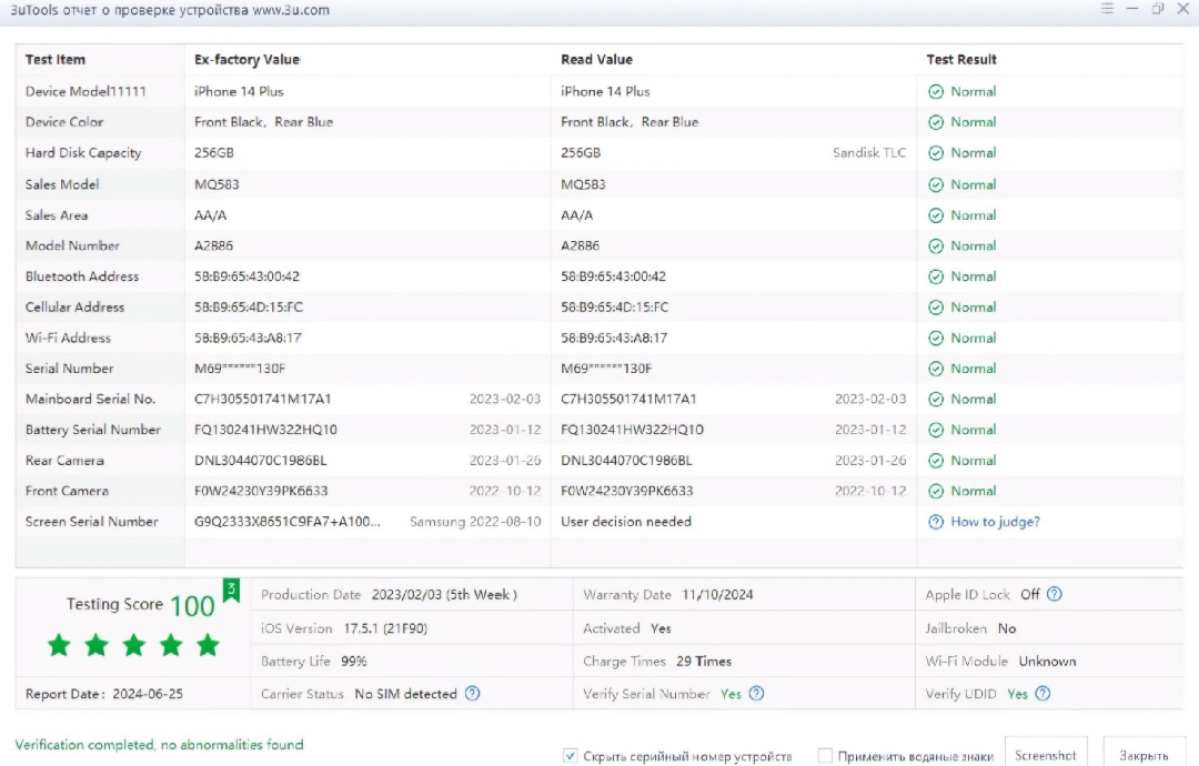Click the Read Value Model Number A2886 cell
The width and height of the screenshot is (1199, 766).
580,246
